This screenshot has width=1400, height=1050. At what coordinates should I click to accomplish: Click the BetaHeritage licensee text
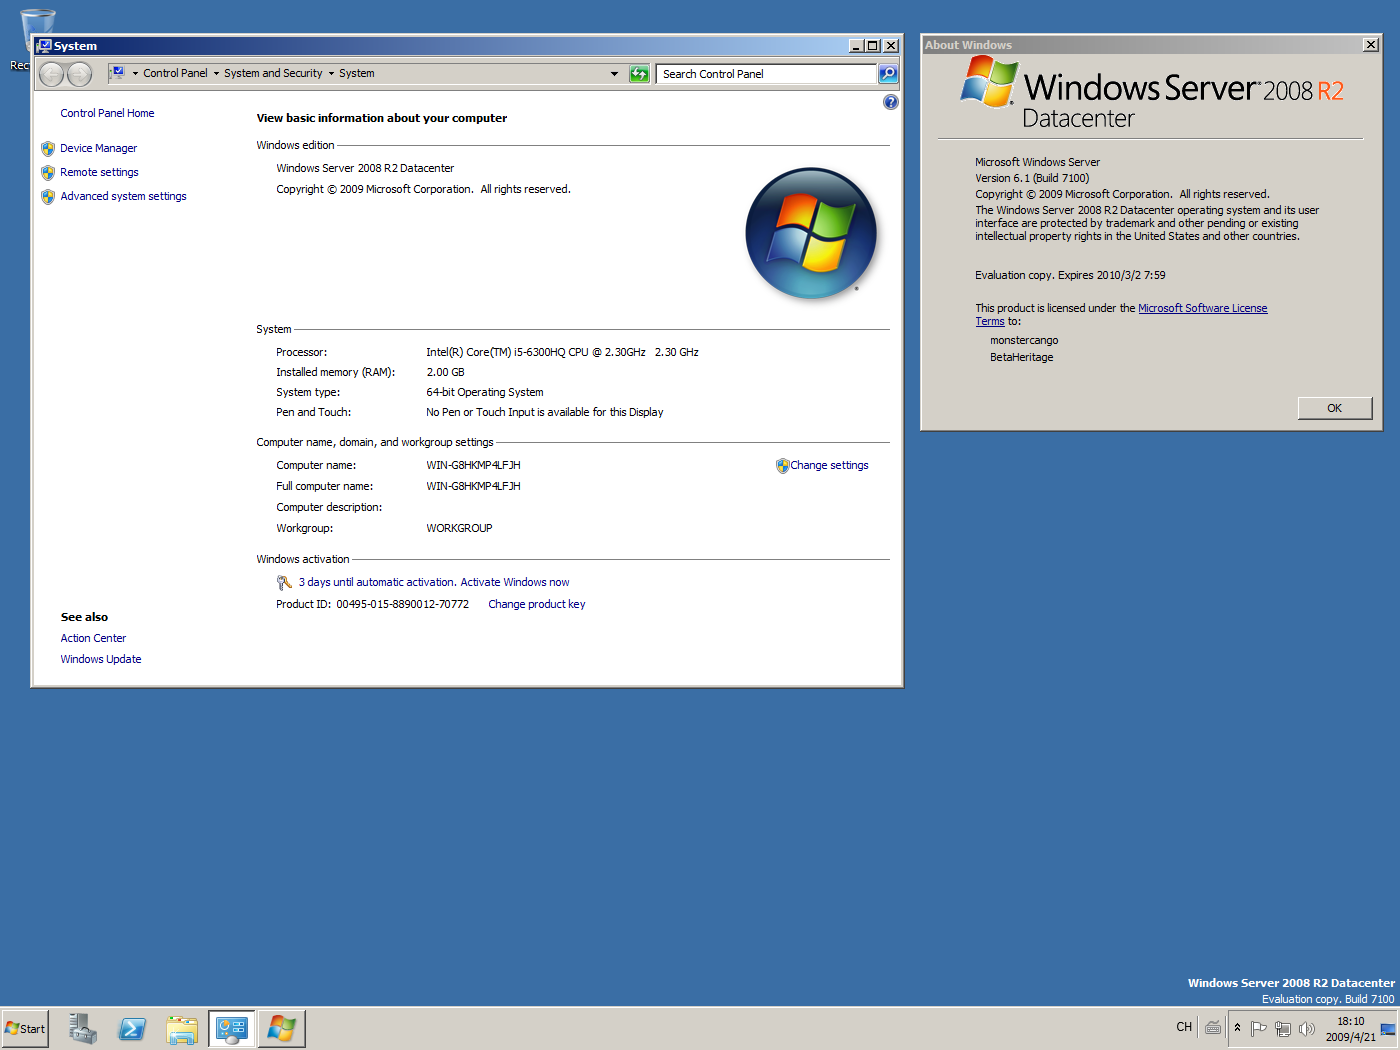(x=1021, y=357)
